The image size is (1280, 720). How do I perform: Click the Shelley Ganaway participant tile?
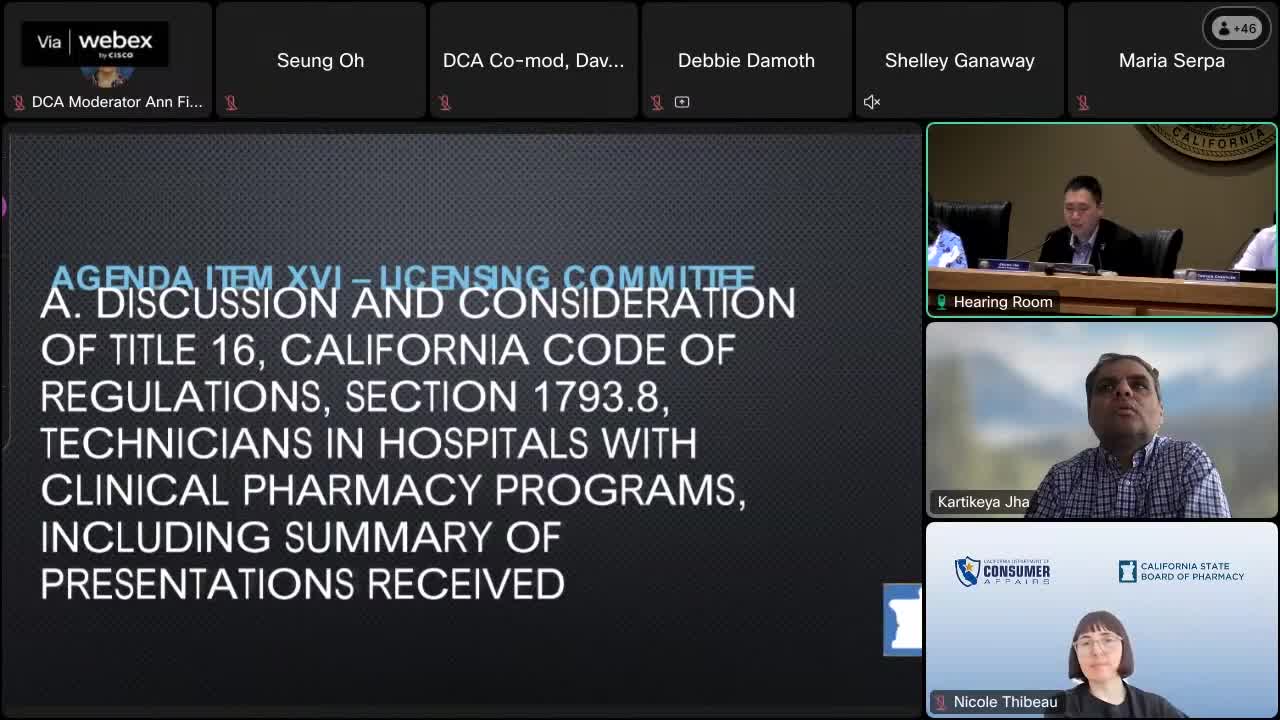(x=959, y=60)
